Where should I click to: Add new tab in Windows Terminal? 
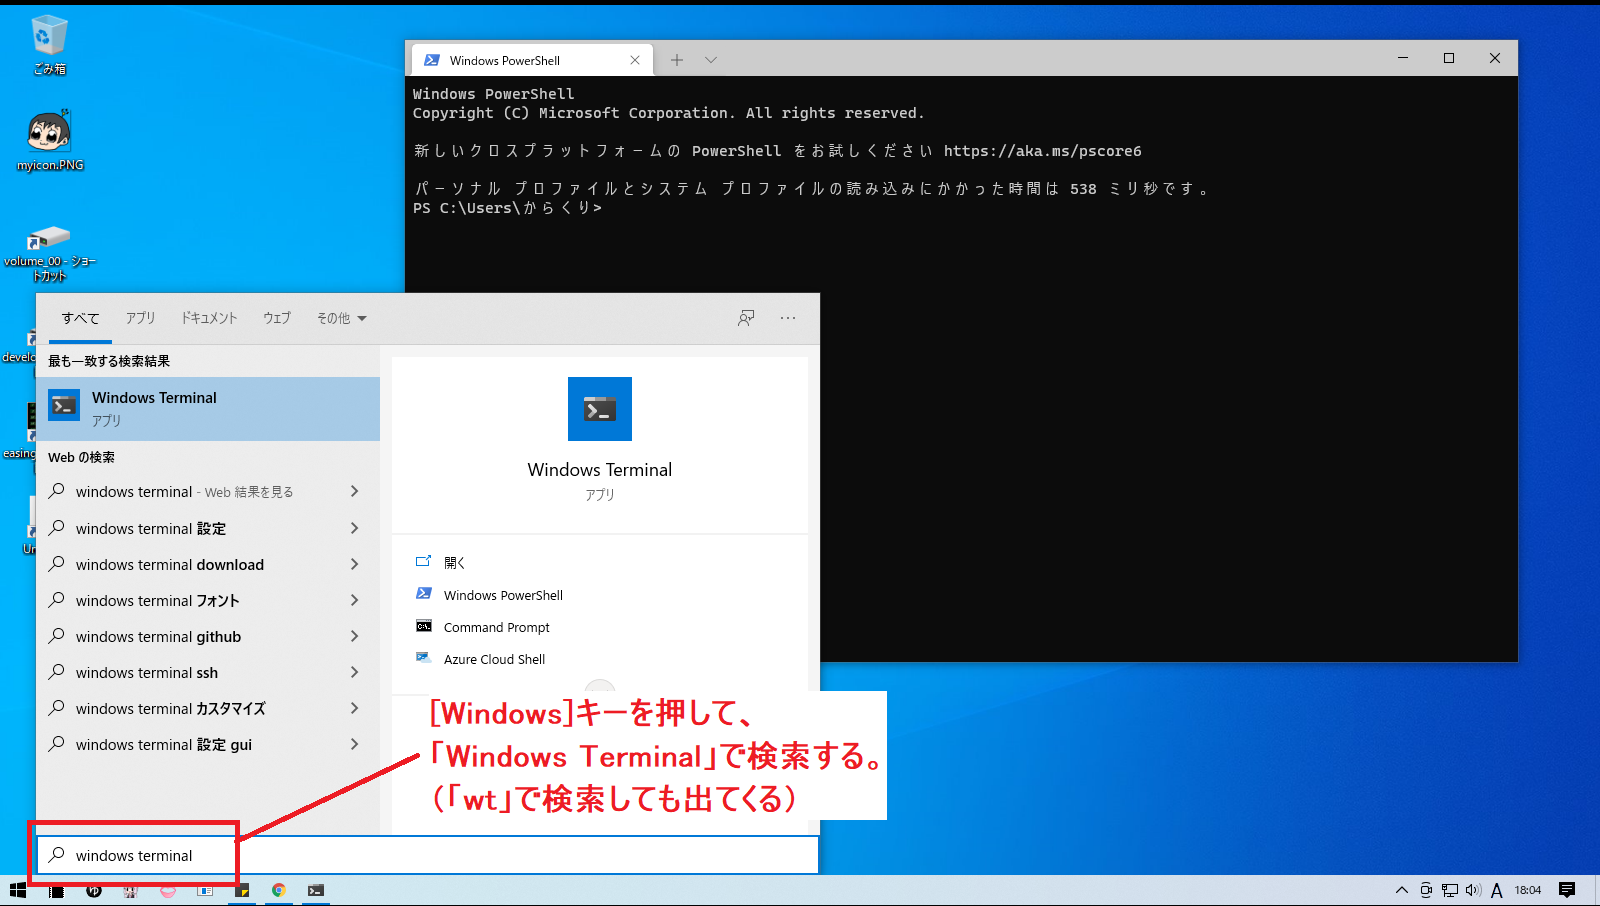[x=677, y=60]
